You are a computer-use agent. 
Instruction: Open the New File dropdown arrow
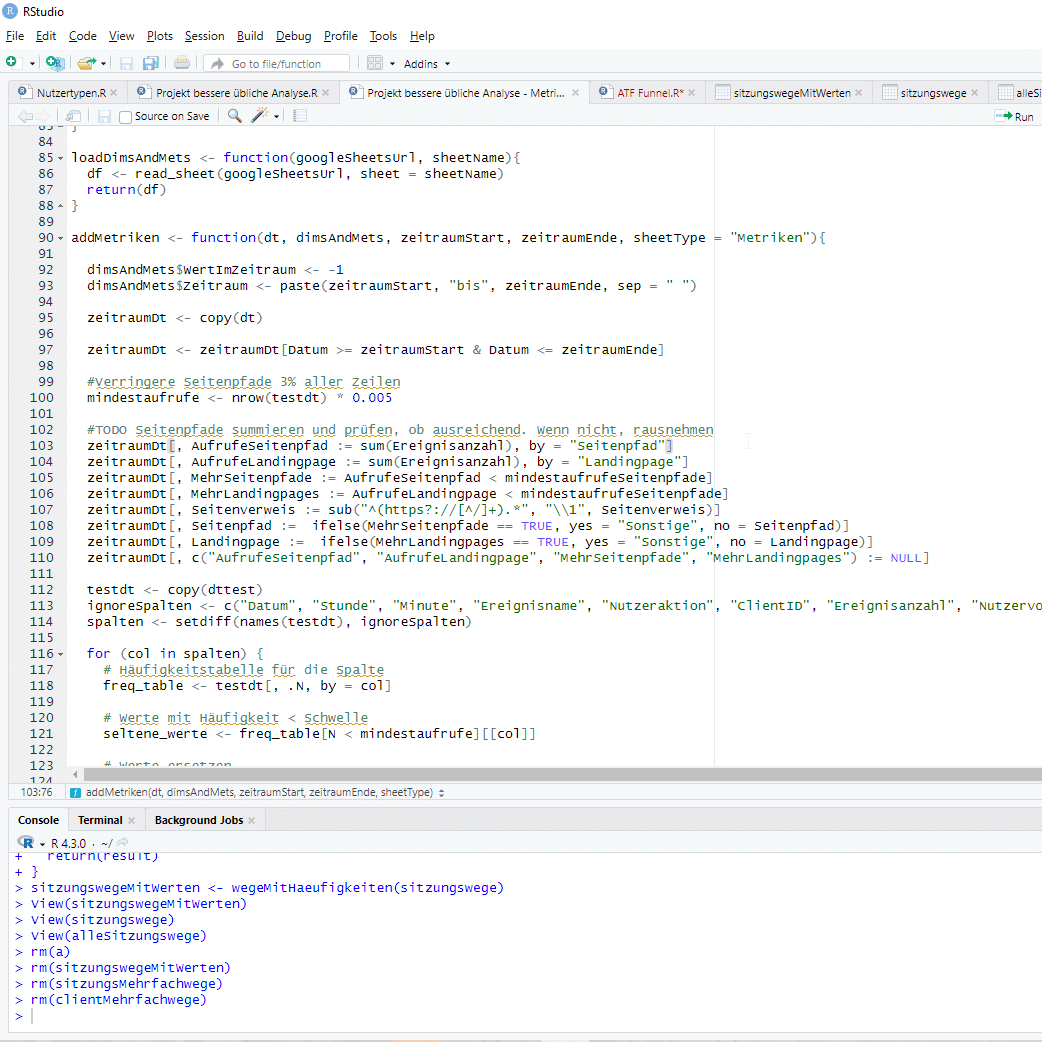32,64
